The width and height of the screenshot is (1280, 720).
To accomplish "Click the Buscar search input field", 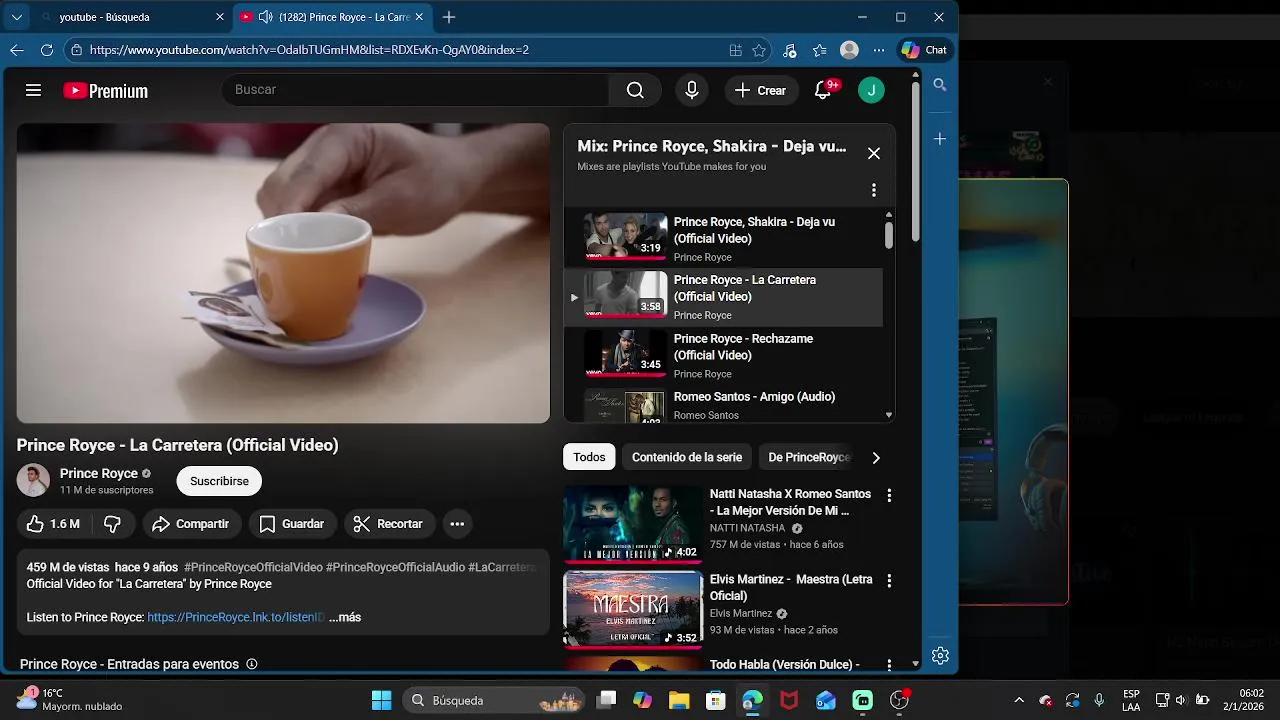I will [415, 90].
